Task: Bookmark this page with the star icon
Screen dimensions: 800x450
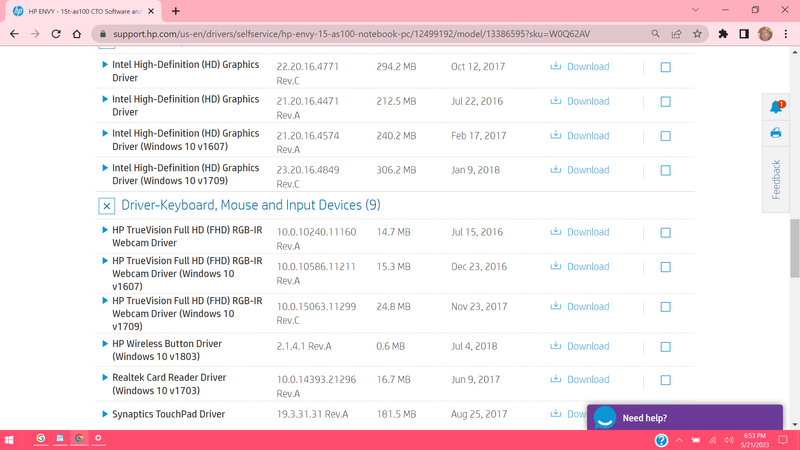Action: coord(697,34)
